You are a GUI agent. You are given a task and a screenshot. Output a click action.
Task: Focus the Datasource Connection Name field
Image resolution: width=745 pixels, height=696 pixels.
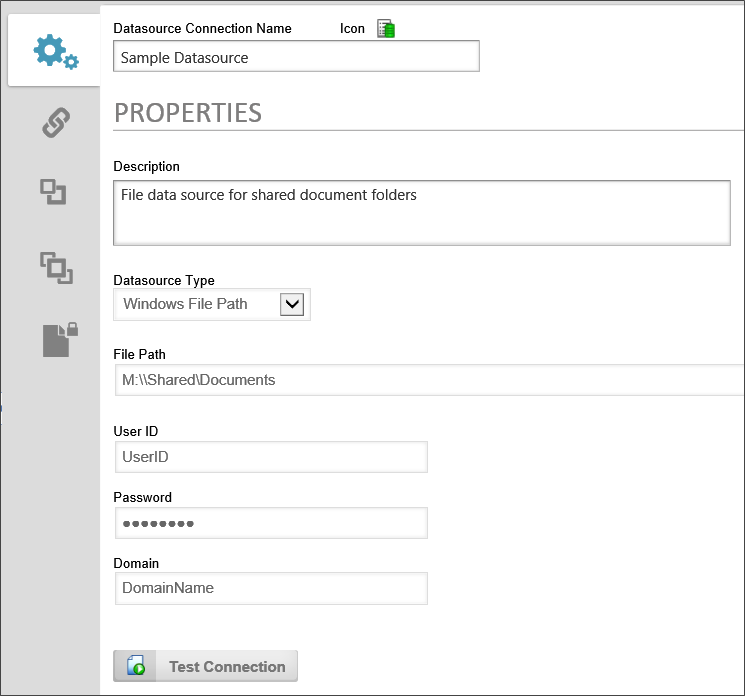[x=296, y=57]
